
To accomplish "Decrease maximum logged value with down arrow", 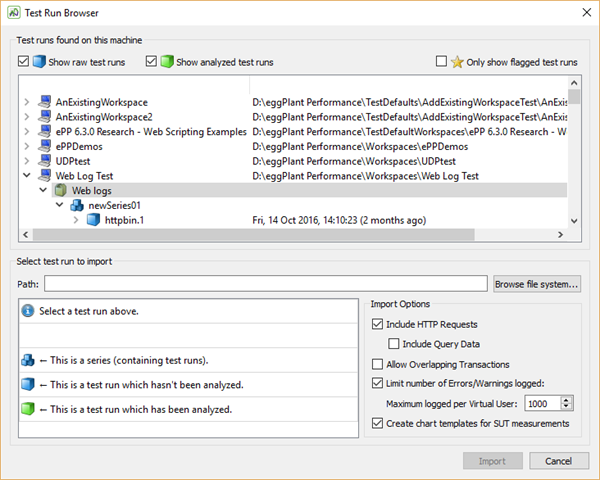I will 566,407.
